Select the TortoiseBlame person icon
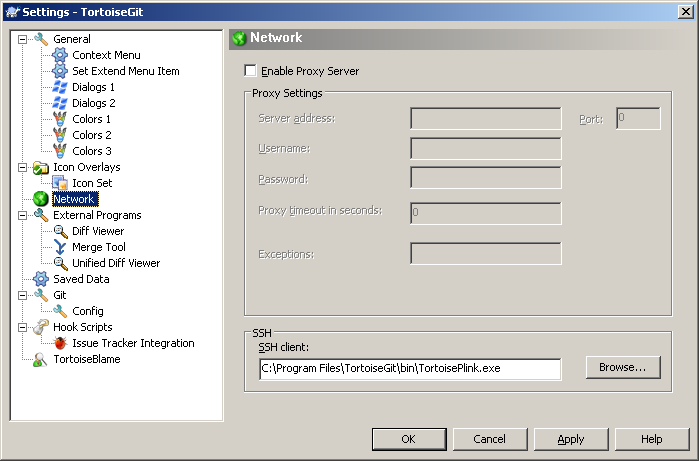Screen dimensions: 699x461 41,359
